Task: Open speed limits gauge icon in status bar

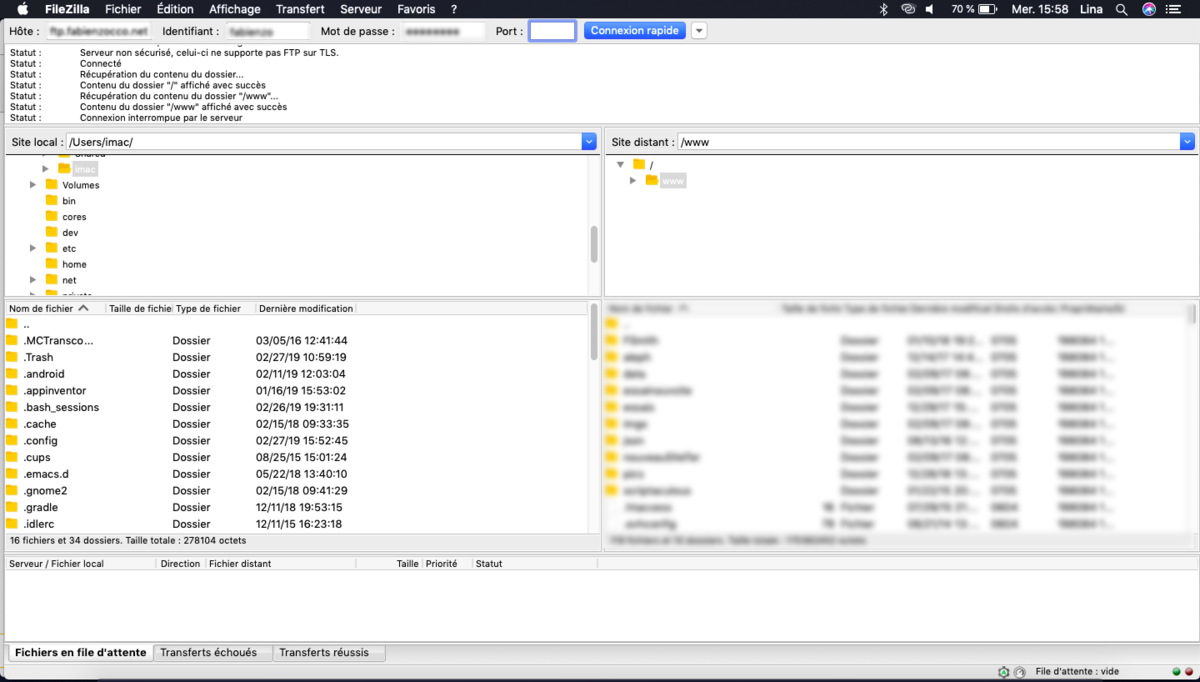Action: click(x=1019, y=672)
